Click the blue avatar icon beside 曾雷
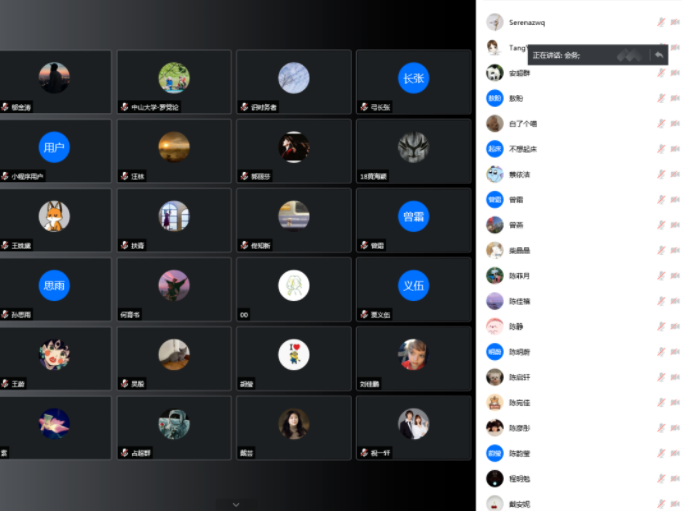Screen dimensions: 696x511 [x=494, y=200]
